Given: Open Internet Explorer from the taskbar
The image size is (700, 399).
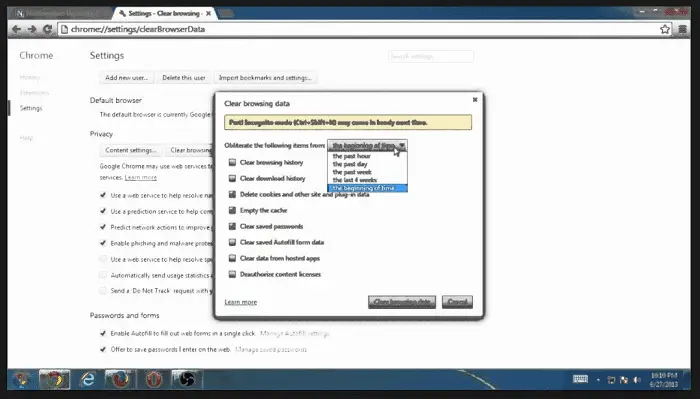Looking at the screenshot, I should point(88,379).
